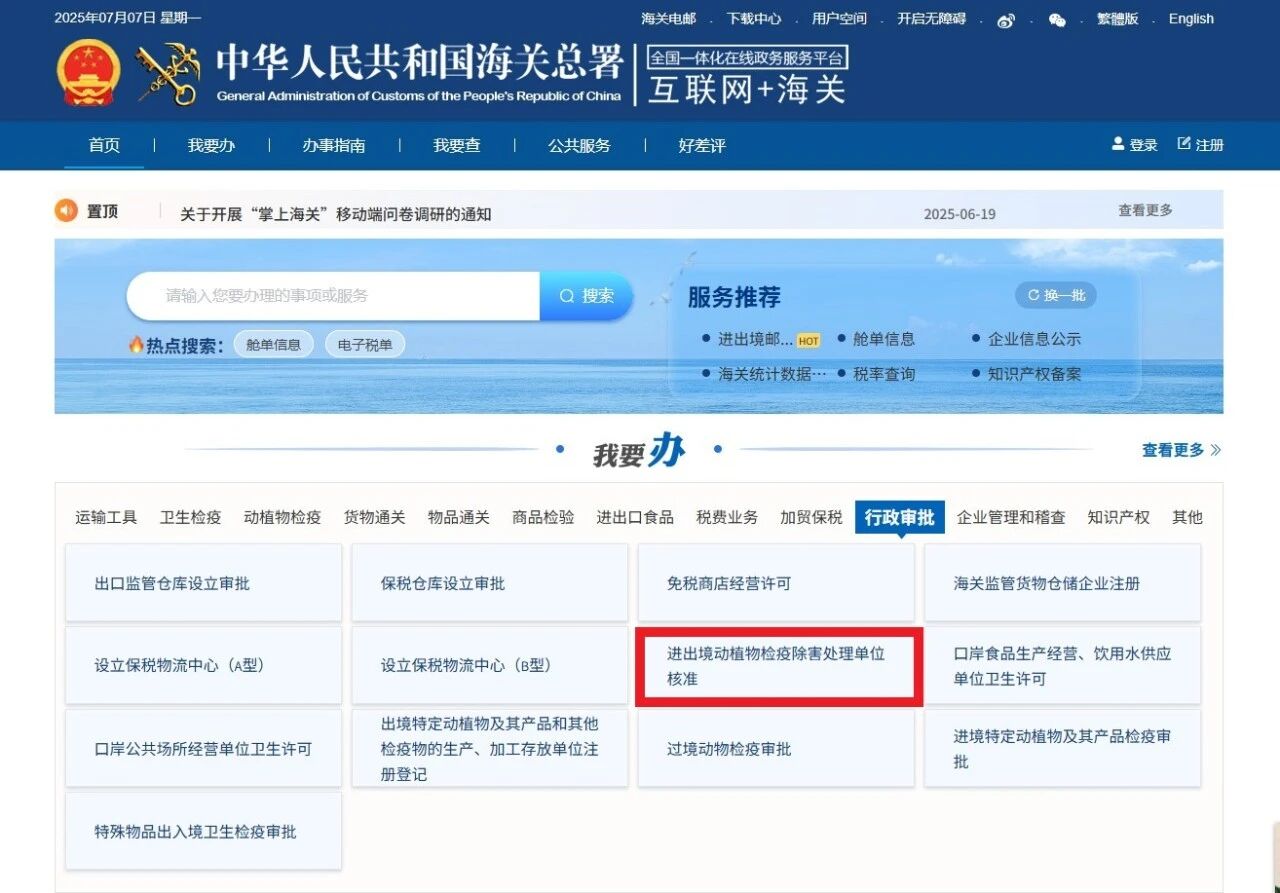Open 过境动物检疫审批 card
The height and width of the screenshot is (893, 1280).
pyautogui.click(x=776, y=749)
